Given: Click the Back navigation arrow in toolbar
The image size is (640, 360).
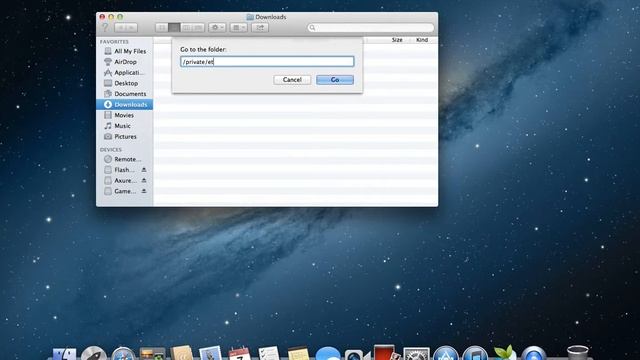Looking at the screenshot, I should pos(120,28).
